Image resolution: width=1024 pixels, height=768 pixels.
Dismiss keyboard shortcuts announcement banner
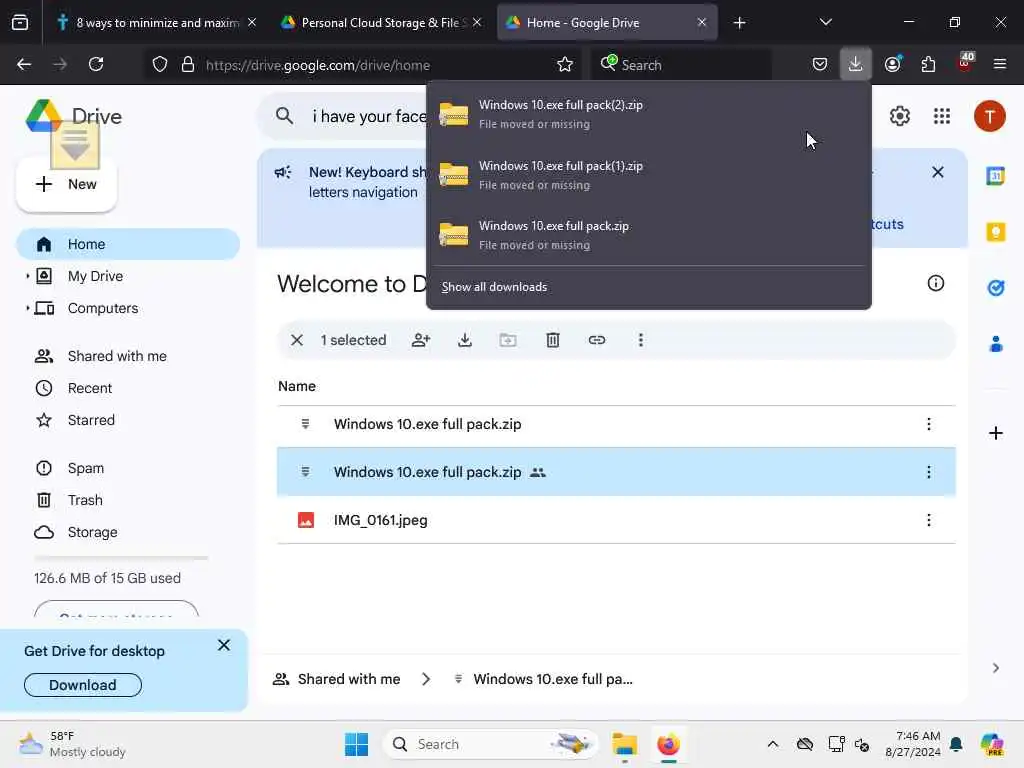[x=938, y=172]
